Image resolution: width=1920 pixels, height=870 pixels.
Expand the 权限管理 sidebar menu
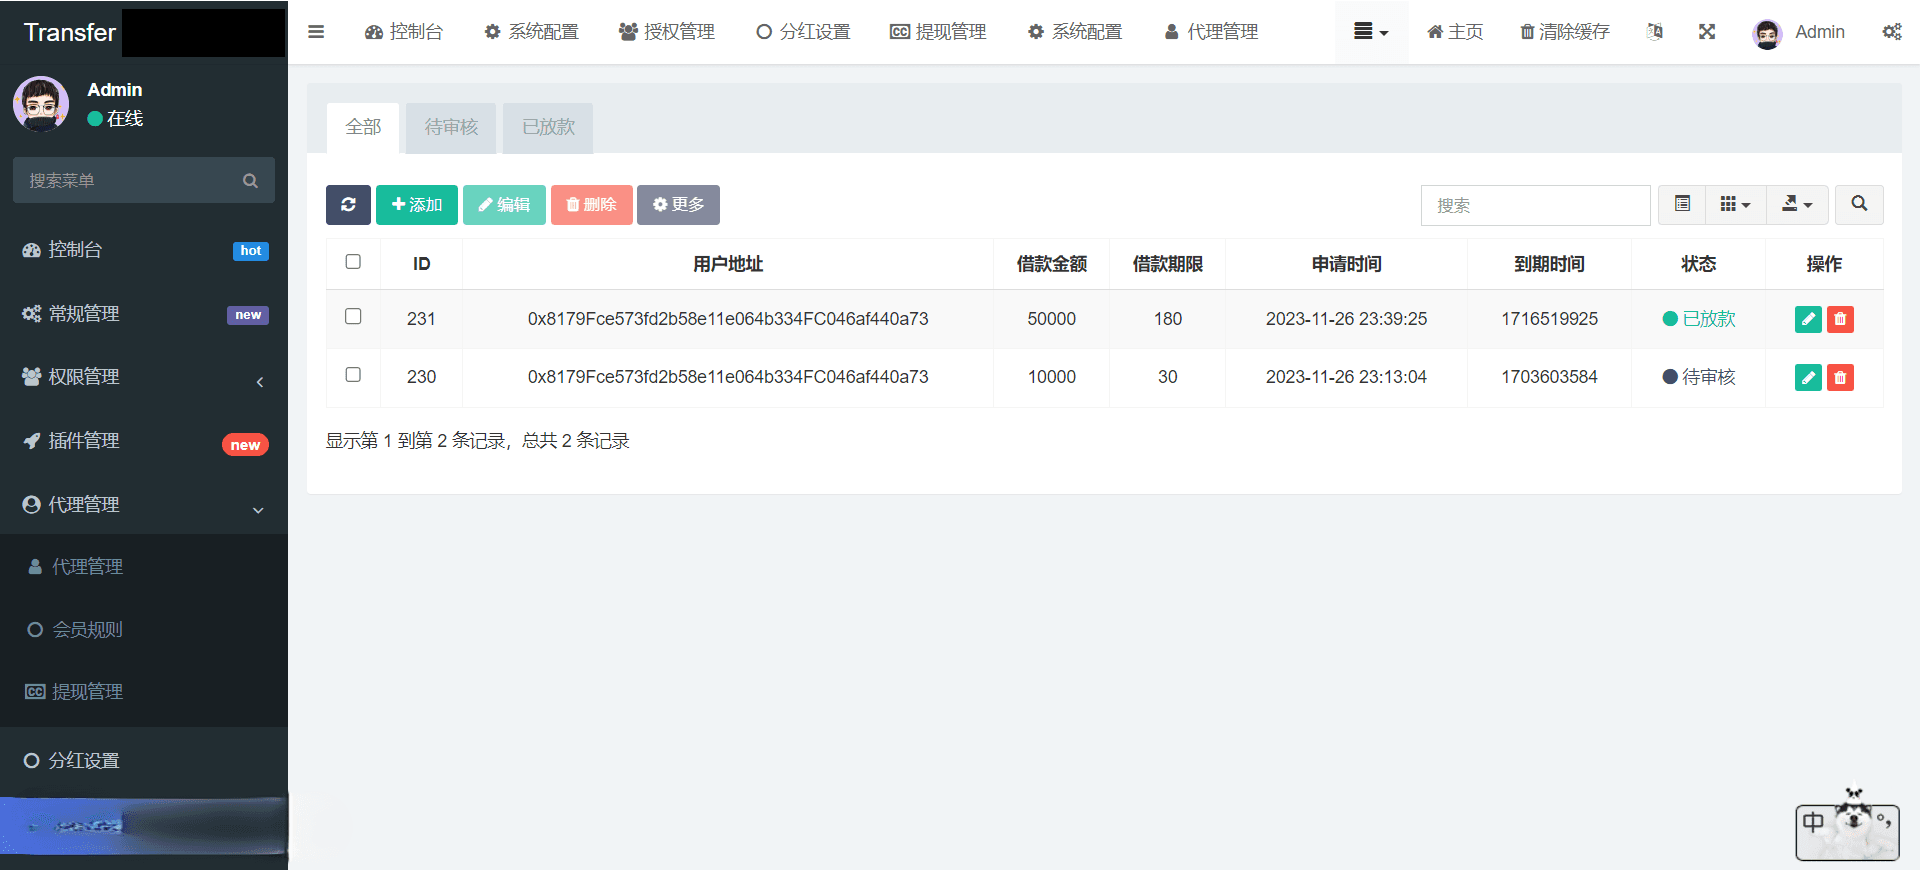pos(144,377)
